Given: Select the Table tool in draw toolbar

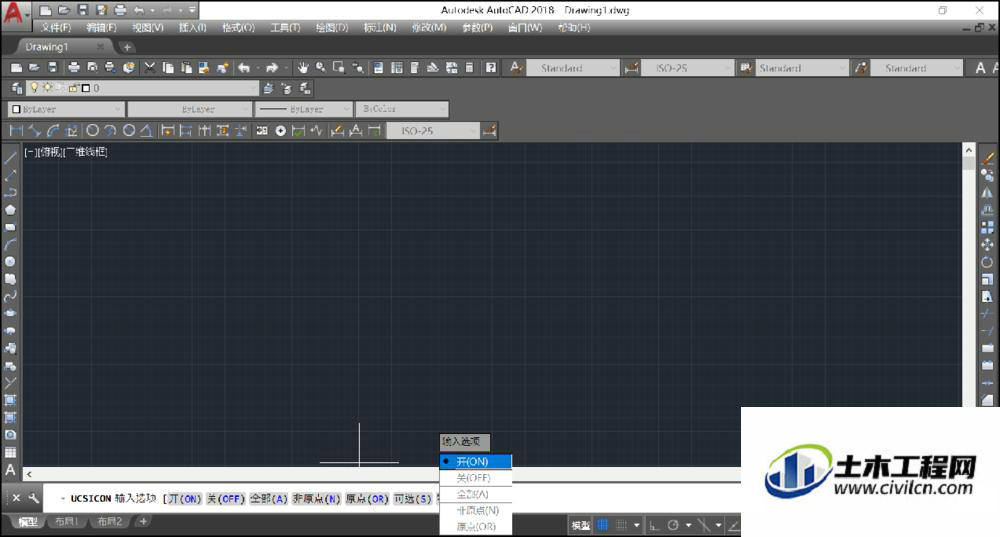Looking at the screenshot, I should point(10,453).
